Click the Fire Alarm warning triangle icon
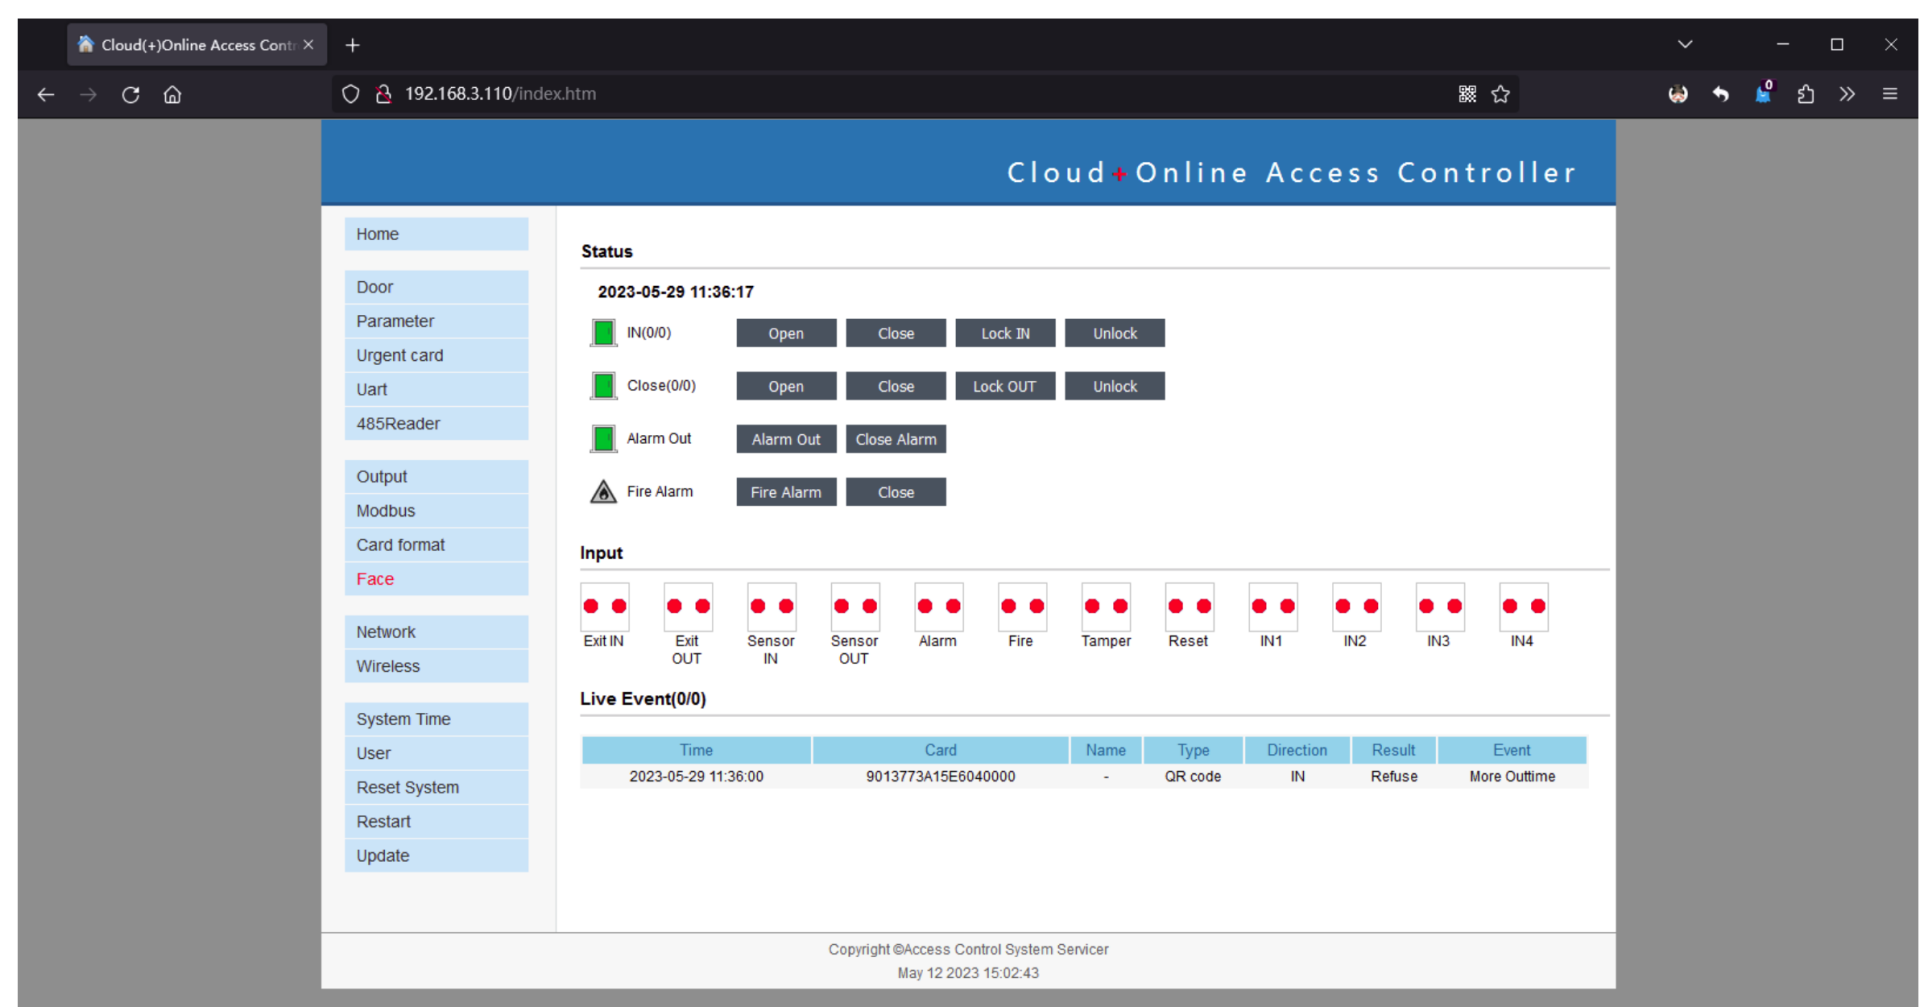This screenshot has width=1920, height=1007. (x=603, y=492)
